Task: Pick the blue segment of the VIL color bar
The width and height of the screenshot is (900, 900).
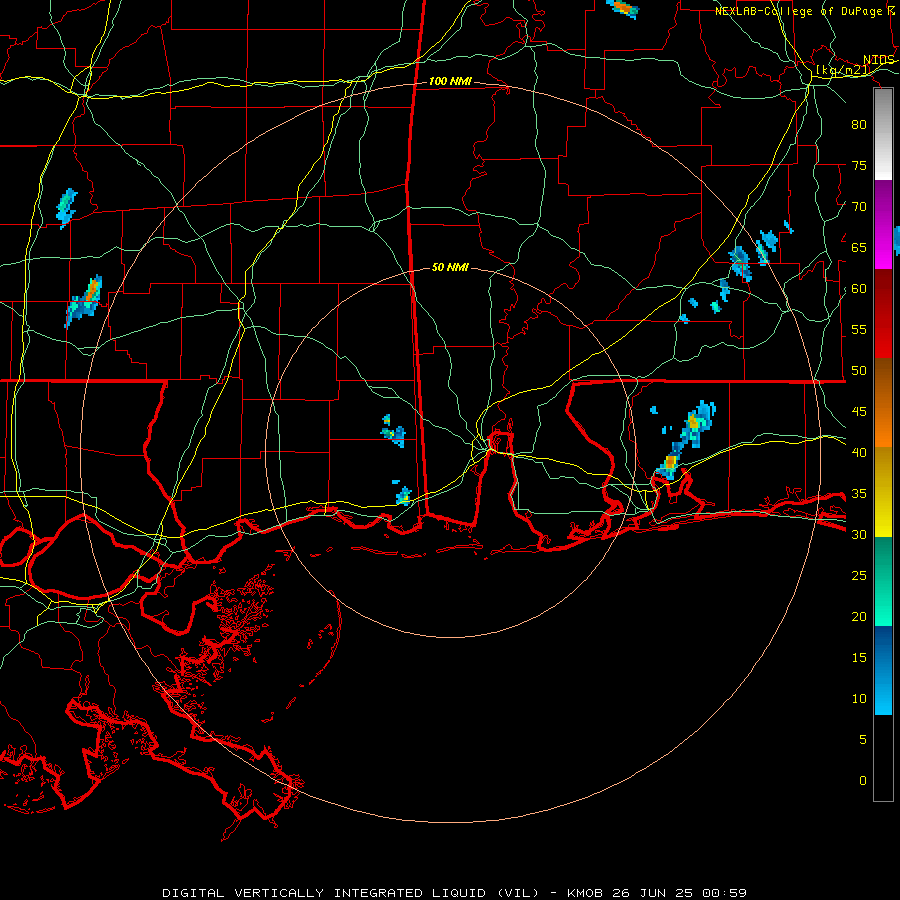Action: tap(883, 670)
